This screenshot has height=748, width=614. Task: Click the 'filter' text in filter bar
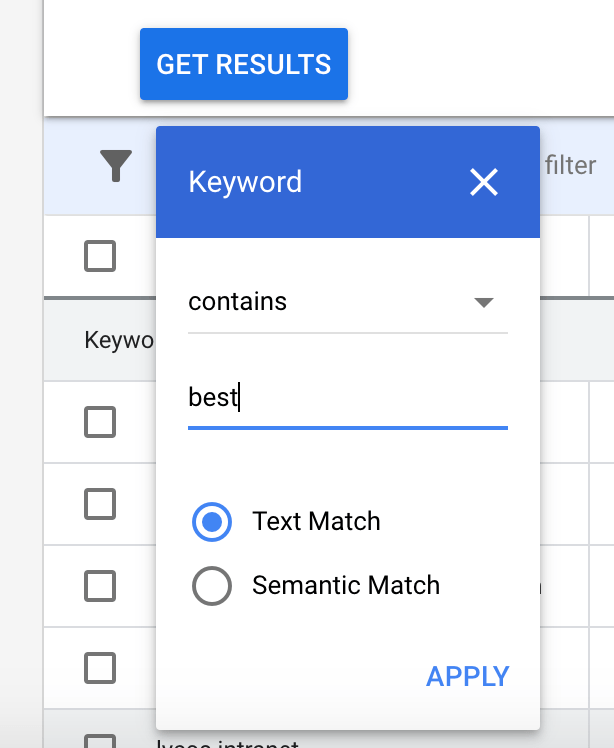pos(570,165)
